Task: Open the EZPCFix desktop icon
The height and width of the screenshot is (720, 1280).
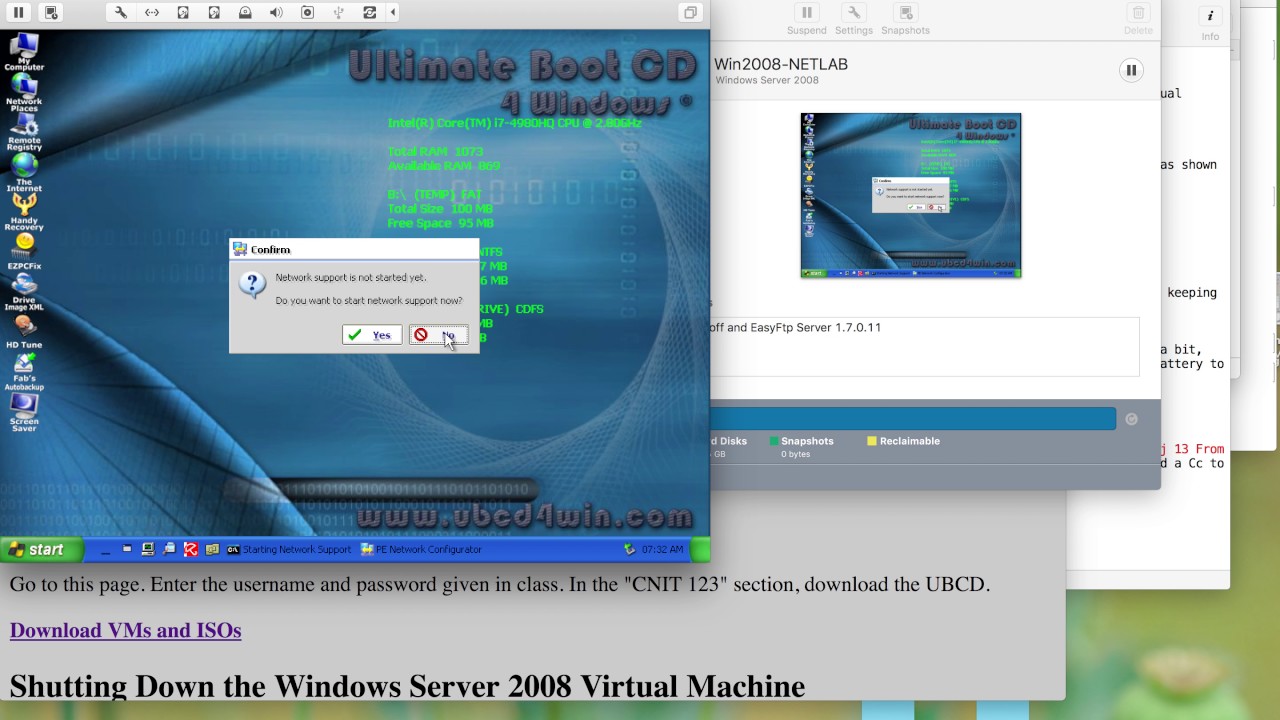Action: point(24,252)
